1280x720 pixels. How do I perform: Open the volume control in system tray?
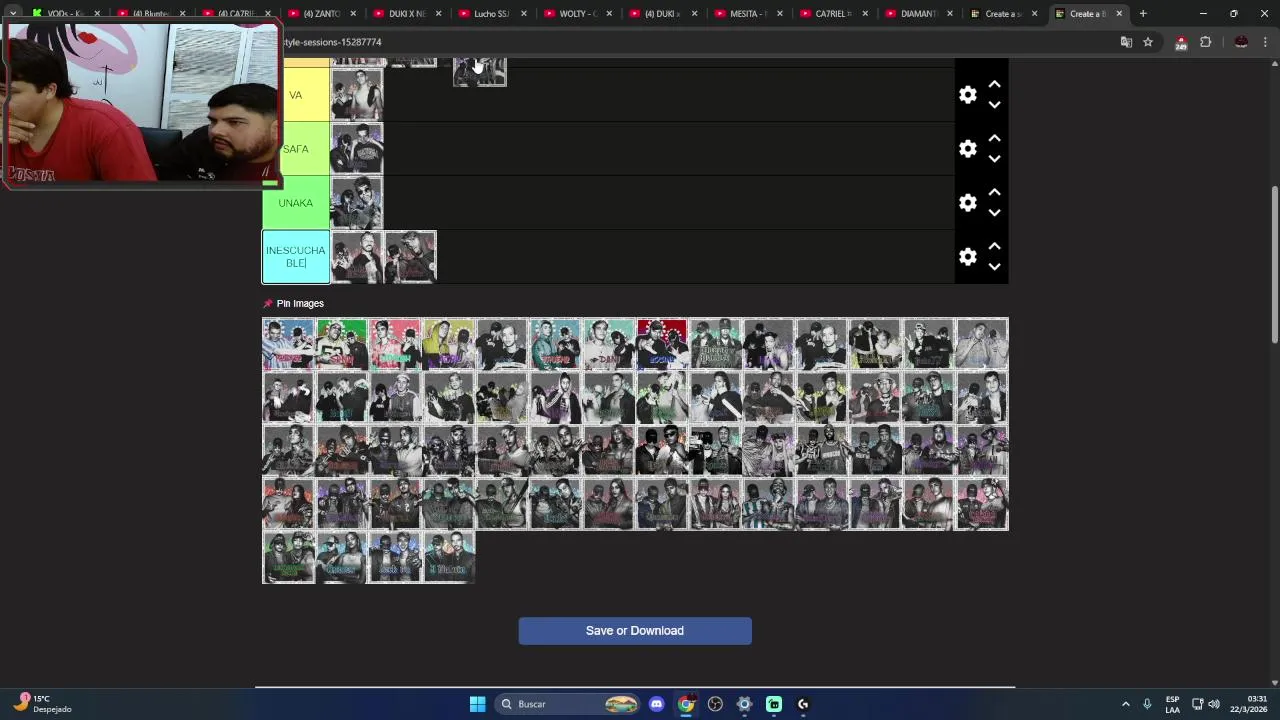point(1214,704)
